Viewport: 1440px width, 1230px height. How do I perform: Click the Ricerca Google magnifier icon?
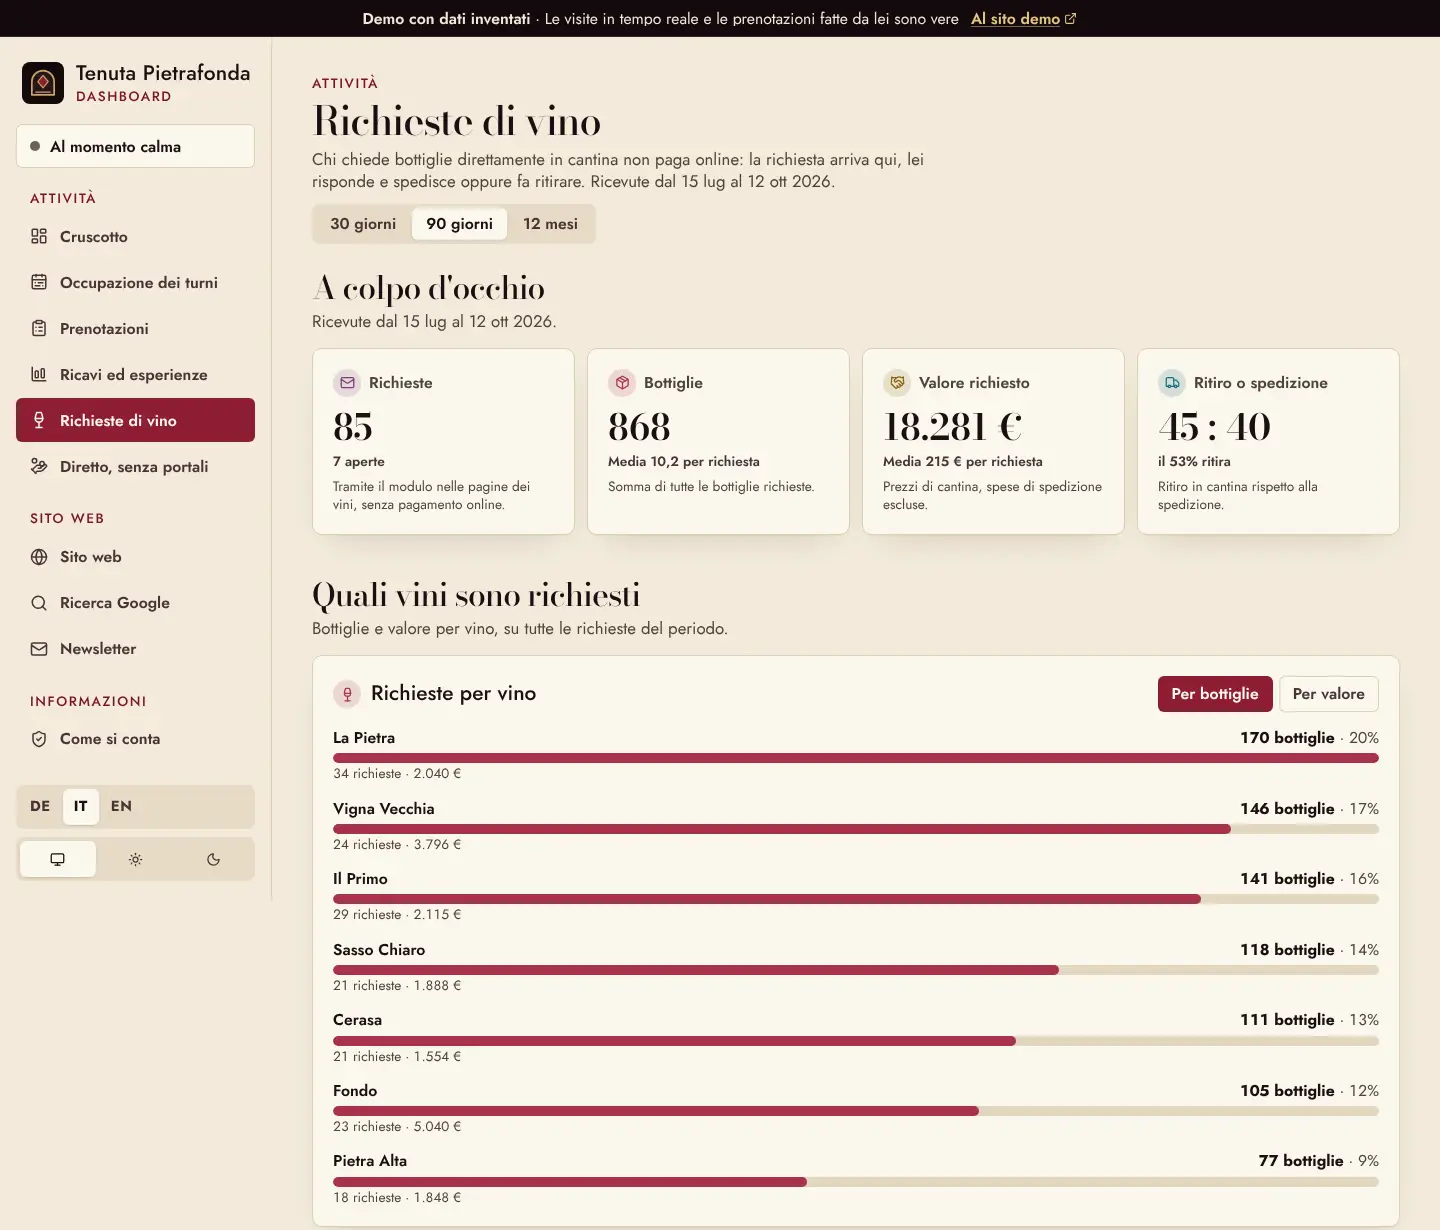39,603
